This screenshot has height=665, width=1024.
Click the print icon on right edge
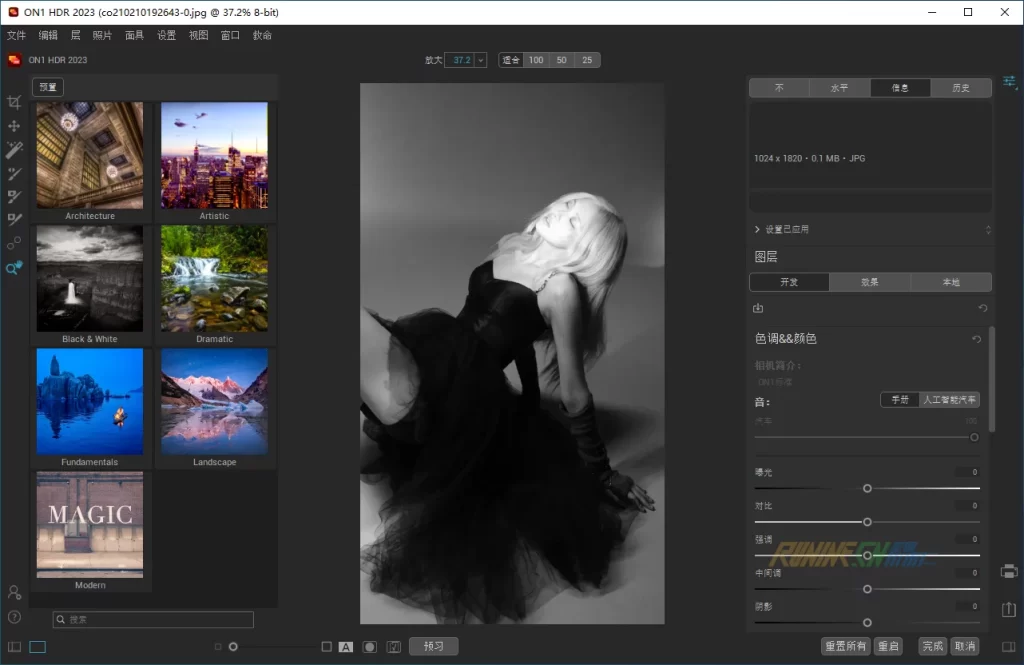pos(1009,571)
